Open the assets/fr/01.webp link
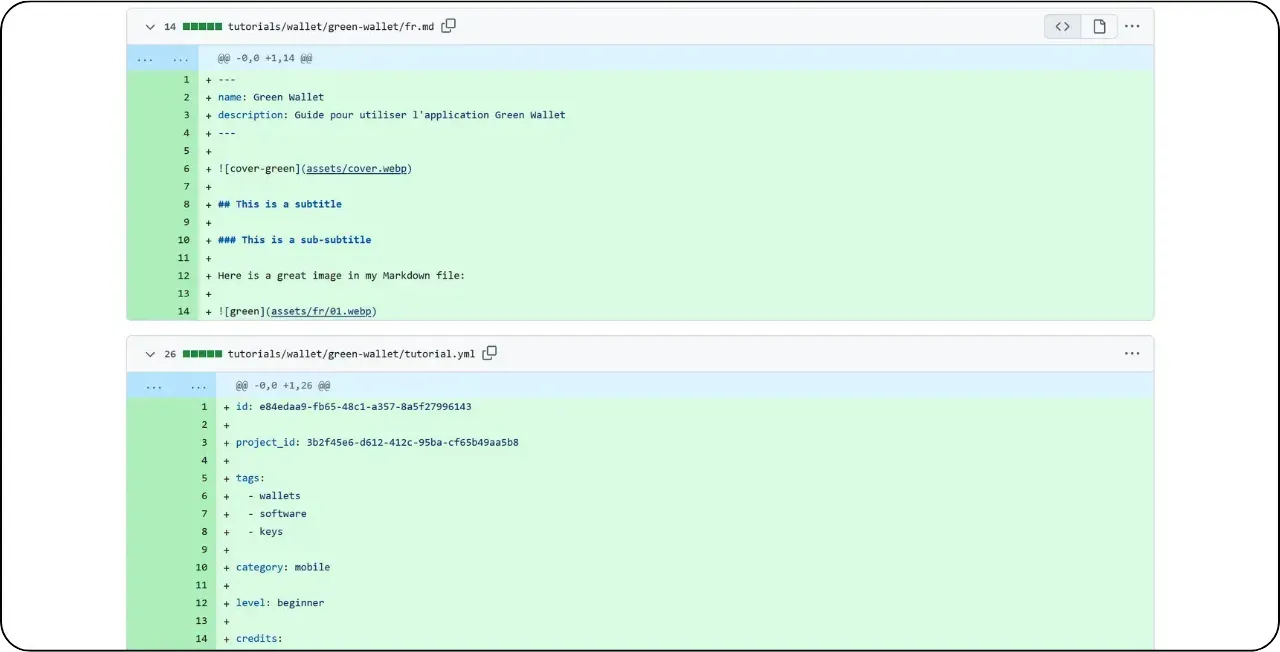Screen dimensions: 1280x652 tap(321, 311)
